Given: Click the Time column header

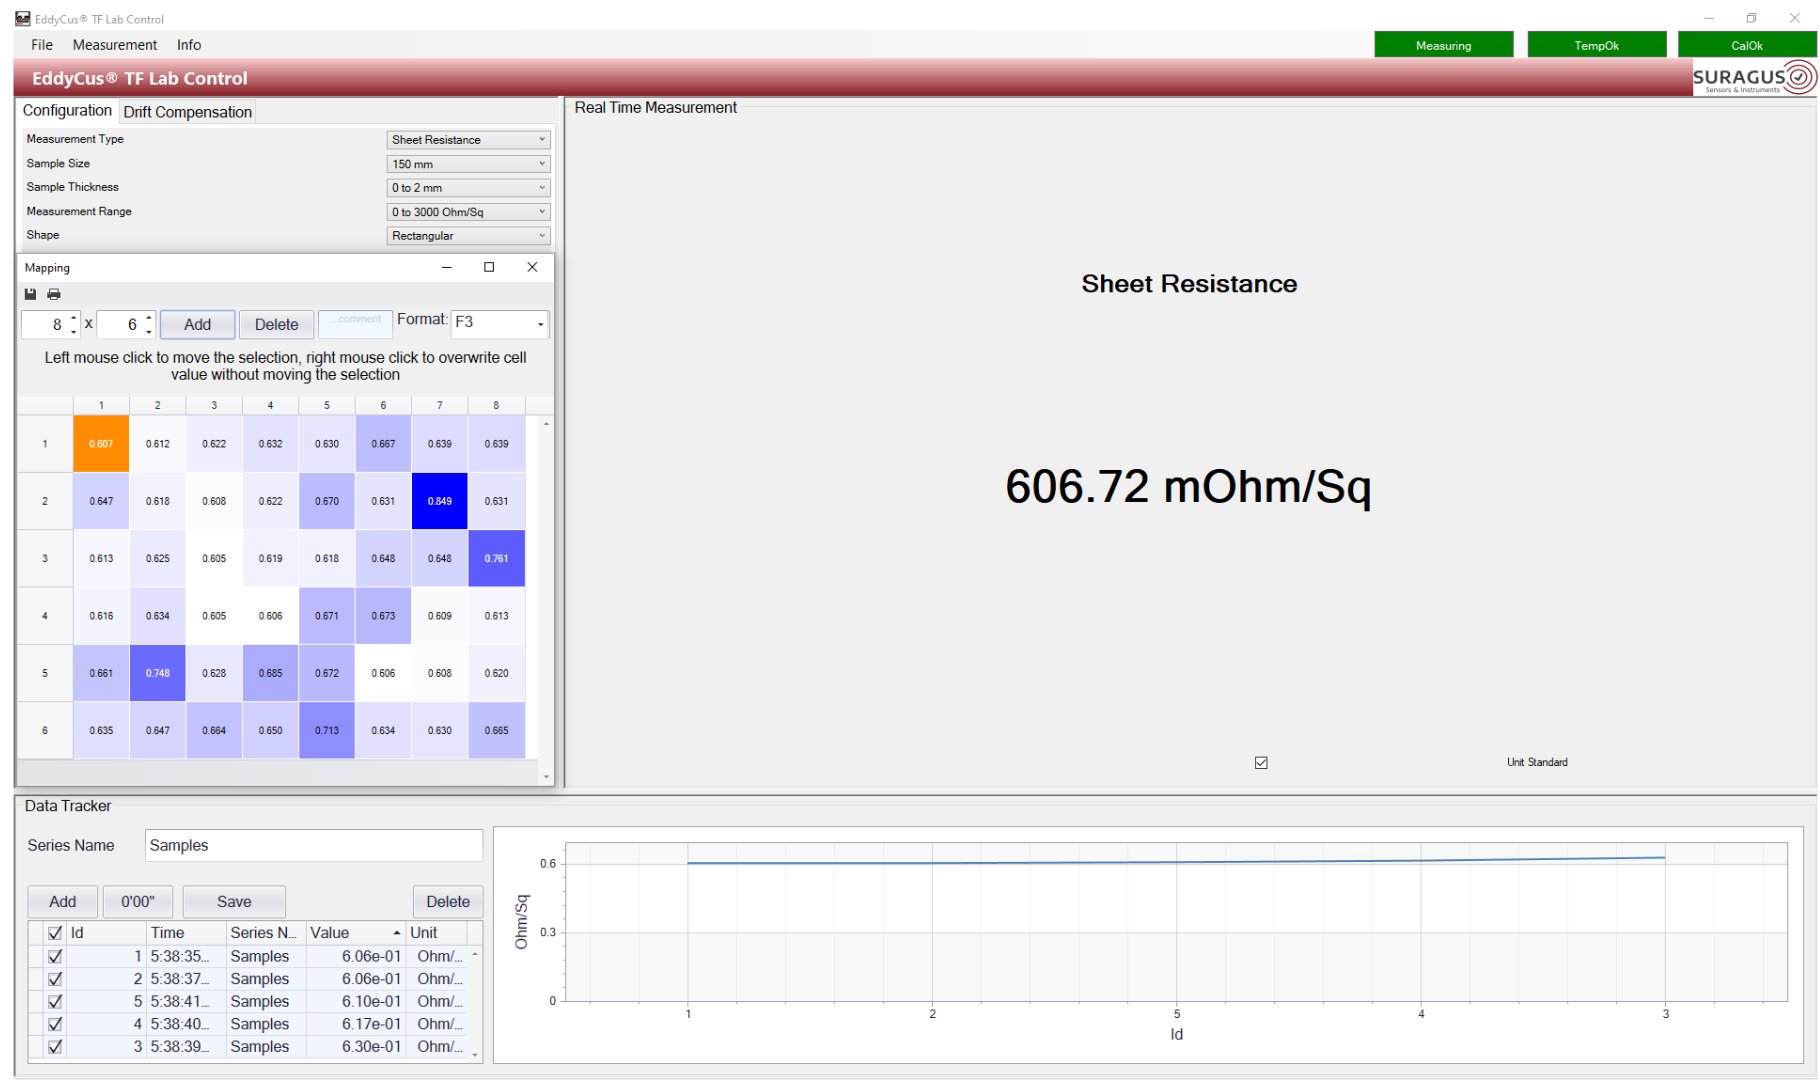Looking at the screenshot, I should (186, 933).
